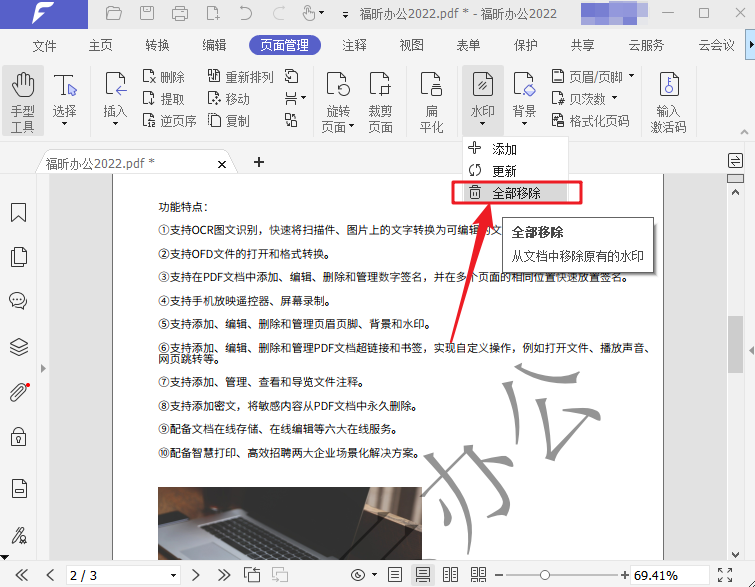Open a new tab with plus button

point(259,162)
